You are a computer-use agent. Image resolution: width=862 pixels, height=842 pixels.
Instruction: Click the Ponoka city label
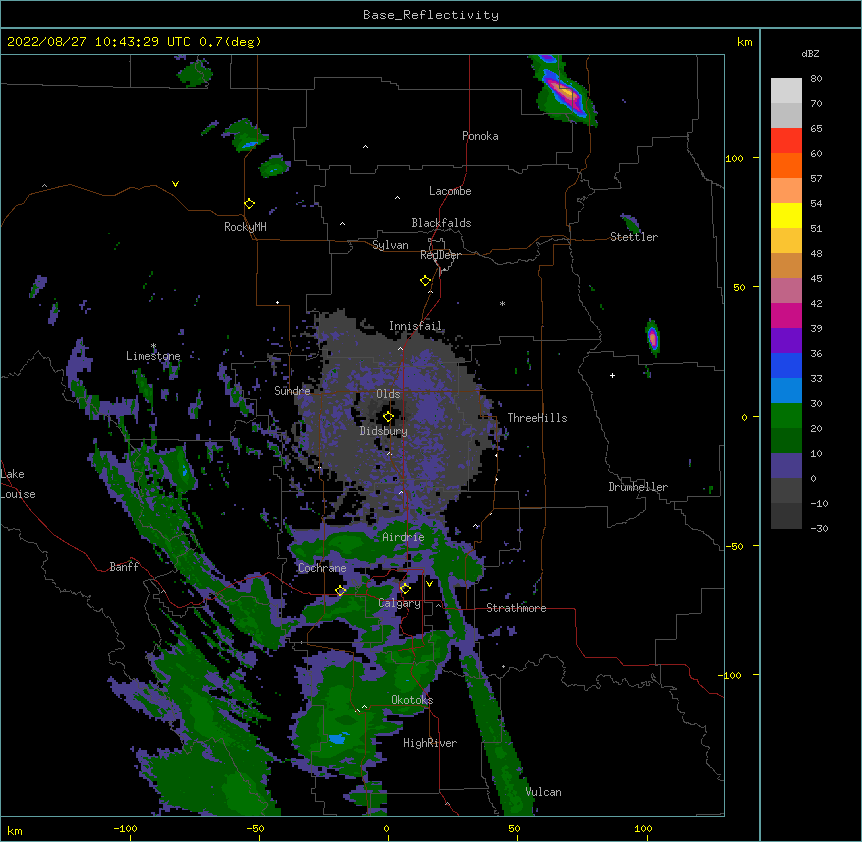480,136
